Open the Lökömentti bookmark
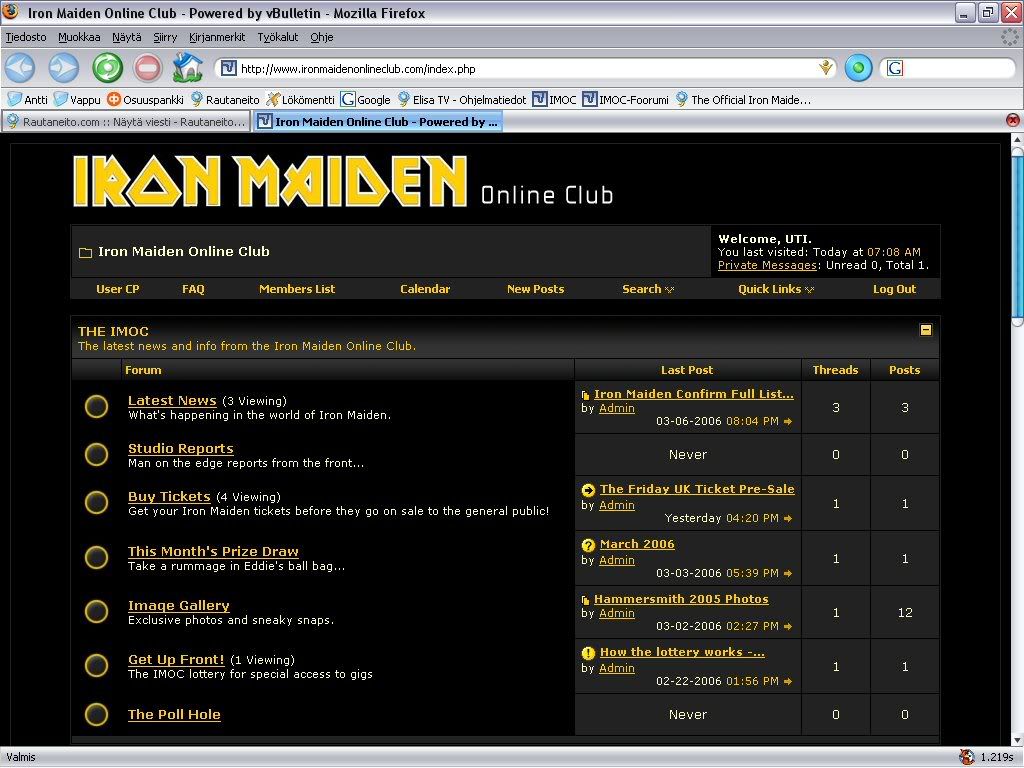 (x=300, y=100)
